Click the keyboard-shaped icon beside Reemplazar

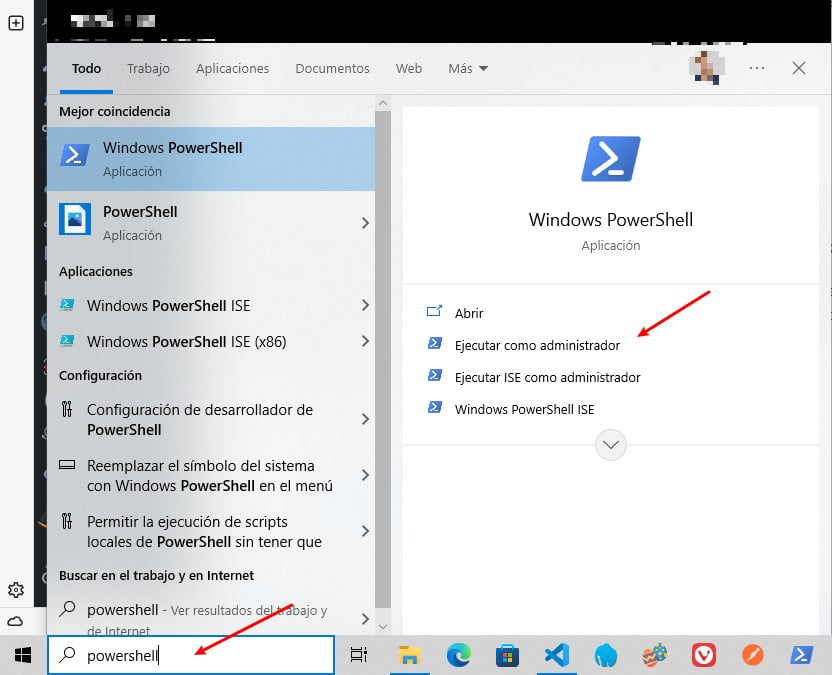(67, 465)
